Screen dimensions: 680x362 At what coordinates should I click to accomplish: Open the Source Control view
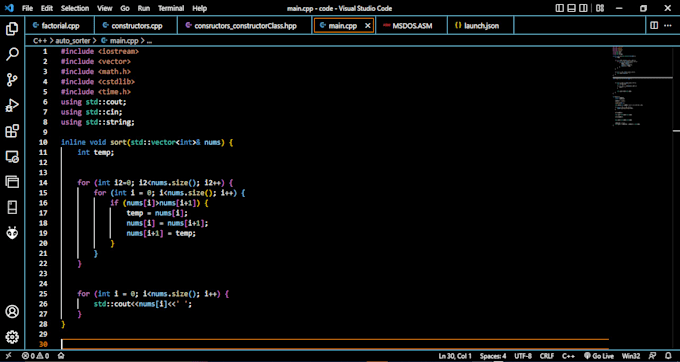[x=12, y=80]
